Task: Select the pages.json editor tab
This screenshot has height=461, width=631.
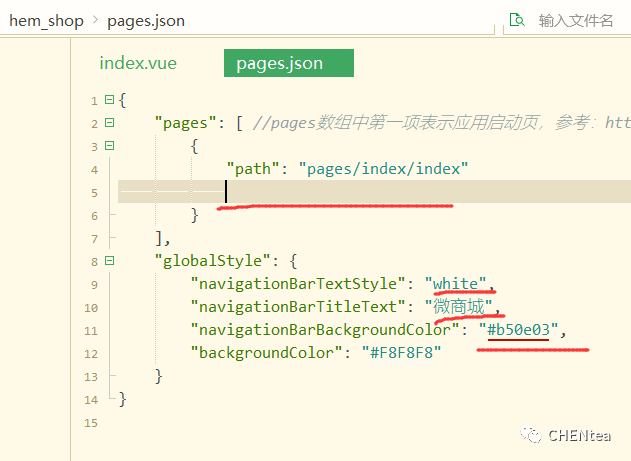Action: (x=279, y=64)
